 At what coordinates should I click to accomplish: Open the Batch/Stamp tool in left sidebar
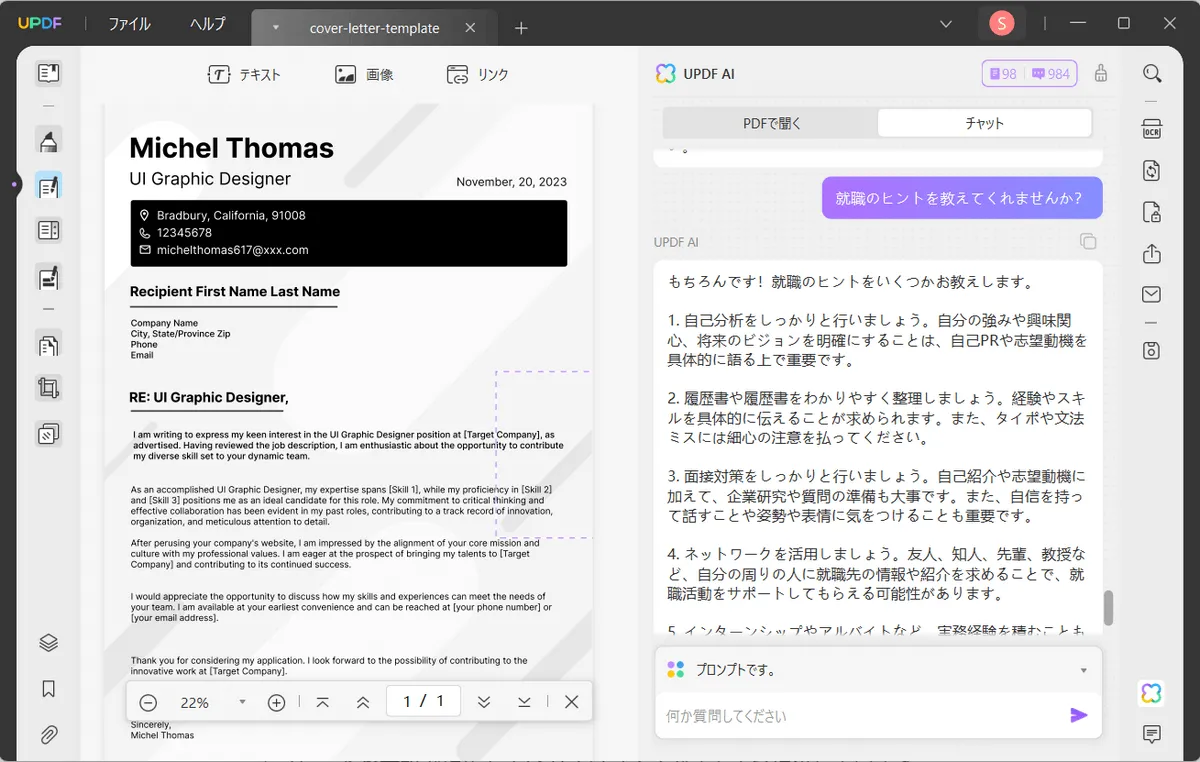[48, 434]
